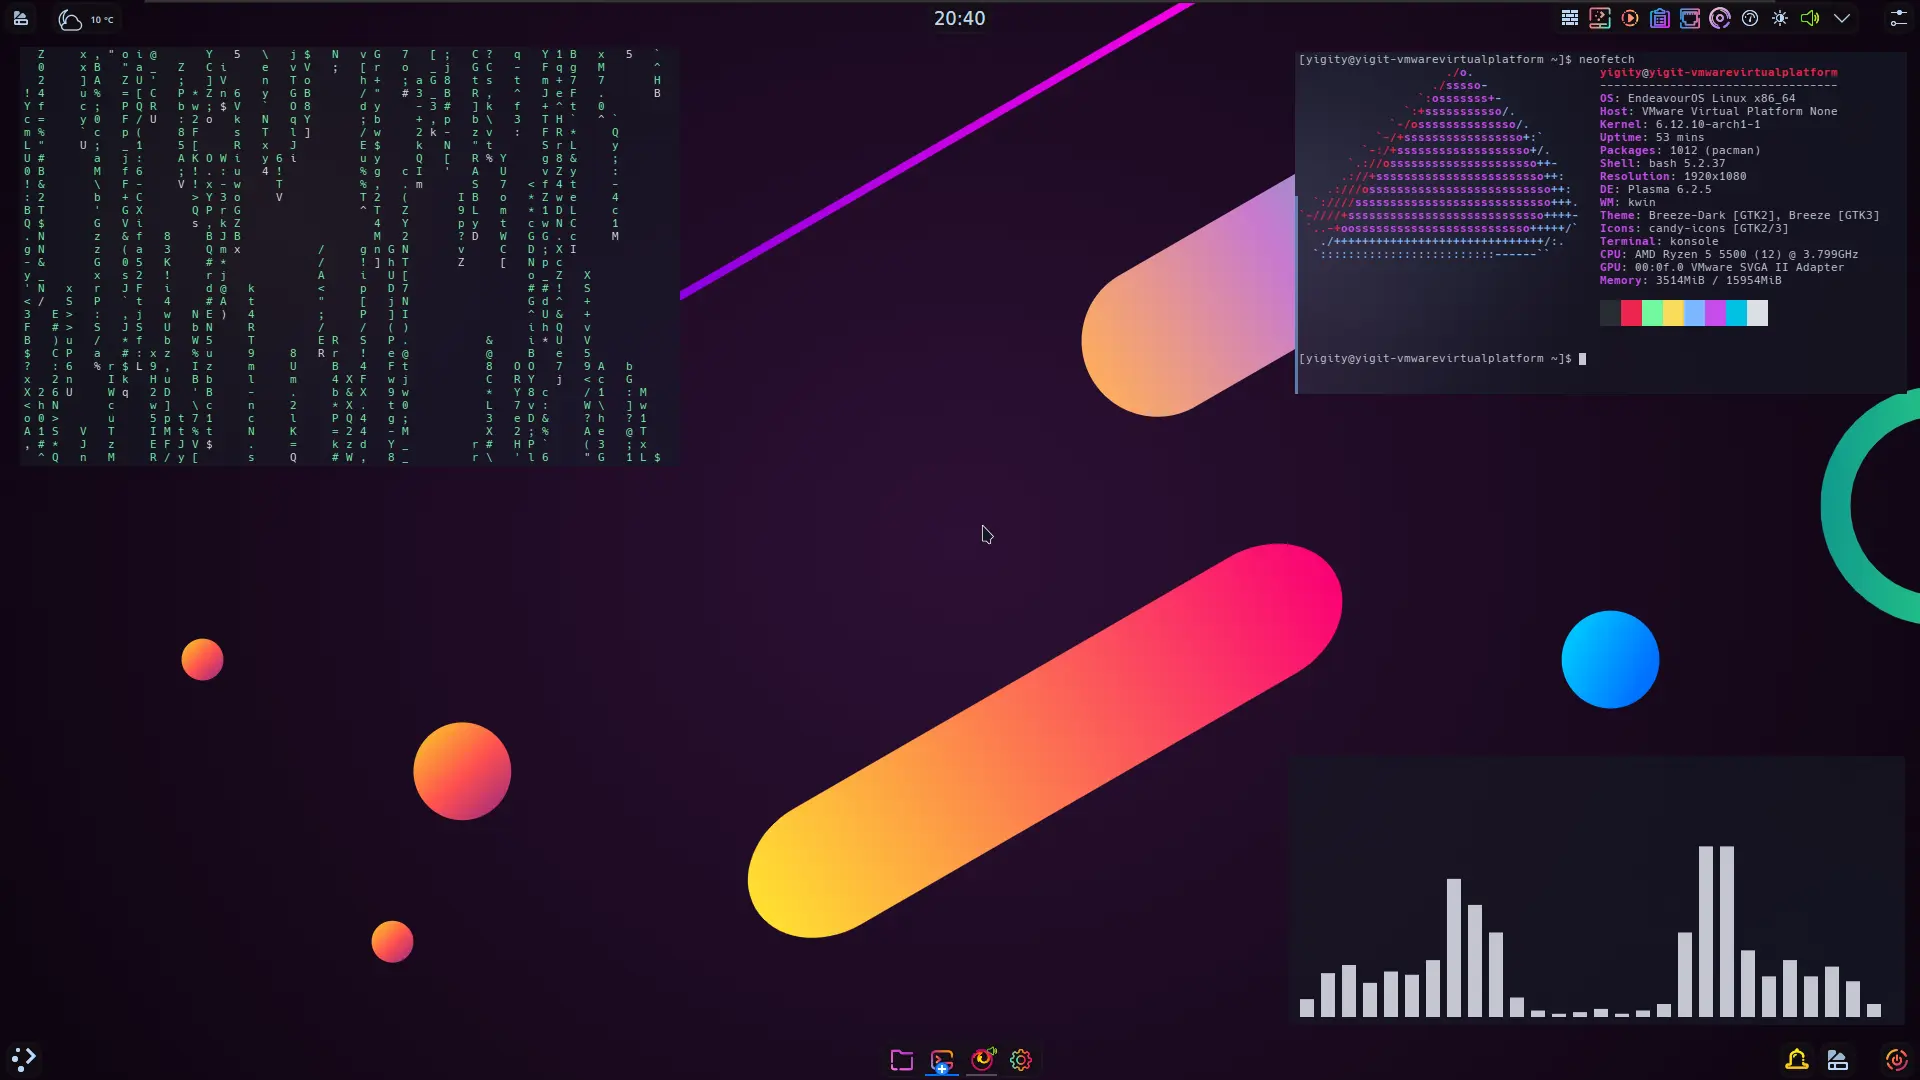Screen dimensions: 1920x1080
Task: Open the disc/media devices tray icon
Action: tap(1720, 18)
